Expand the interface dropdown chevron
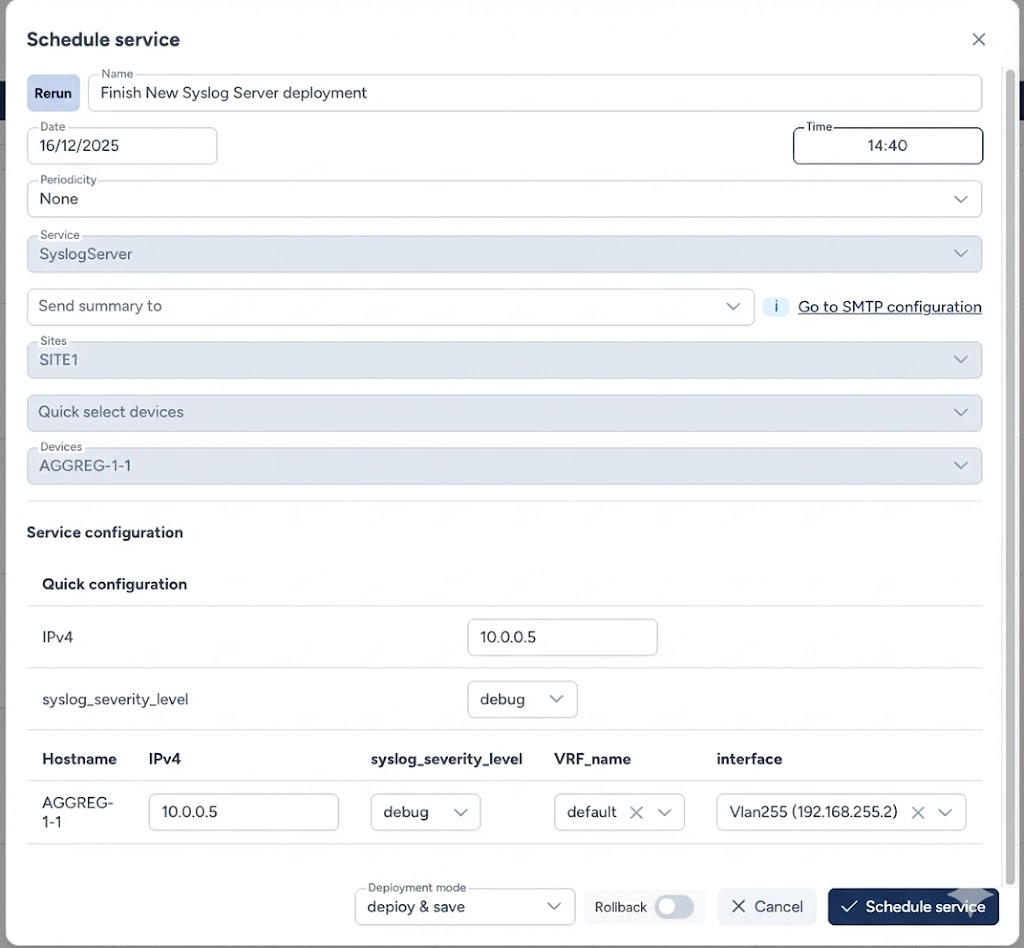 pos(945,812)
